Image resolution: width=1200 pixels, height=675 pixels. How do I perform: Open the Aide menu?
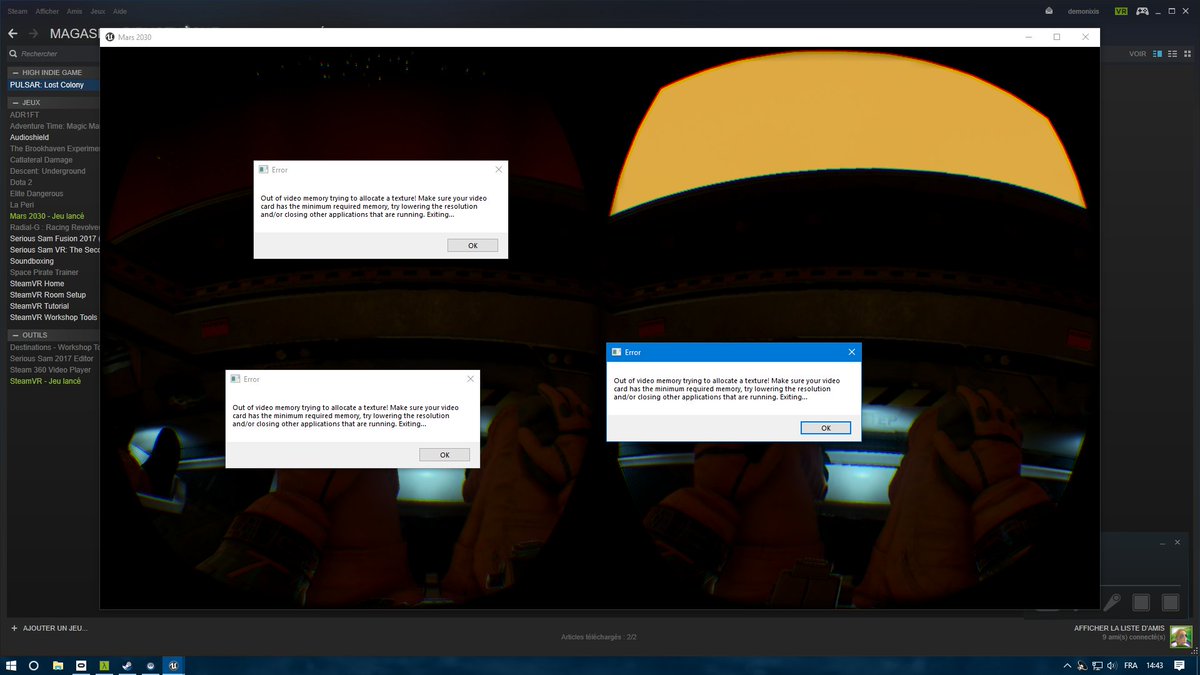[x=120, y=11]
